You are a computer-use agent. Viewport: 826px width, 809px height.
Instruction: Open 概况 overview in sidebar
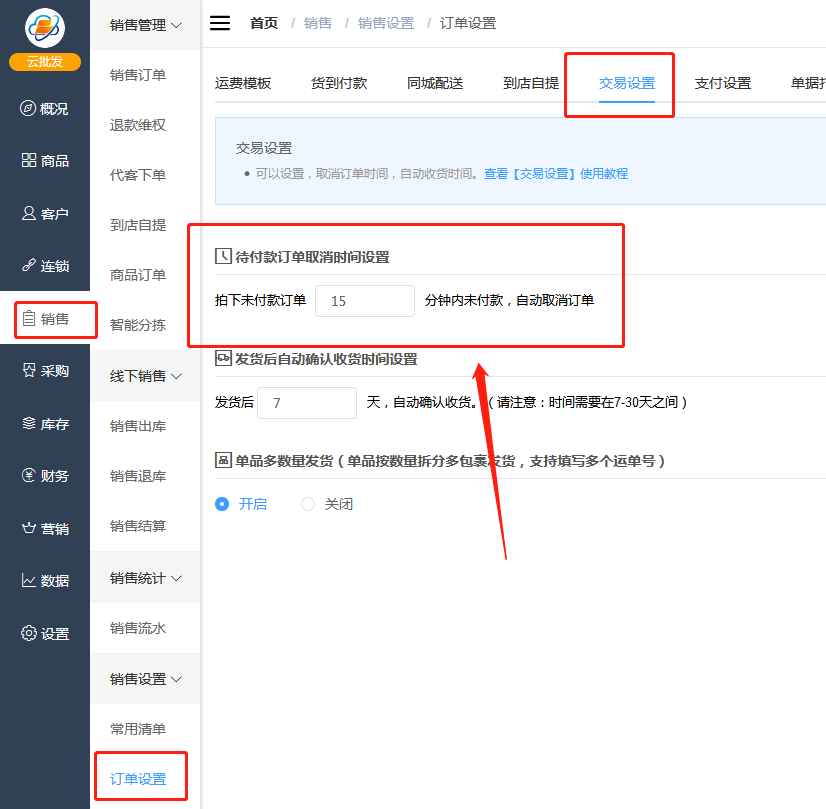[45, 108]
